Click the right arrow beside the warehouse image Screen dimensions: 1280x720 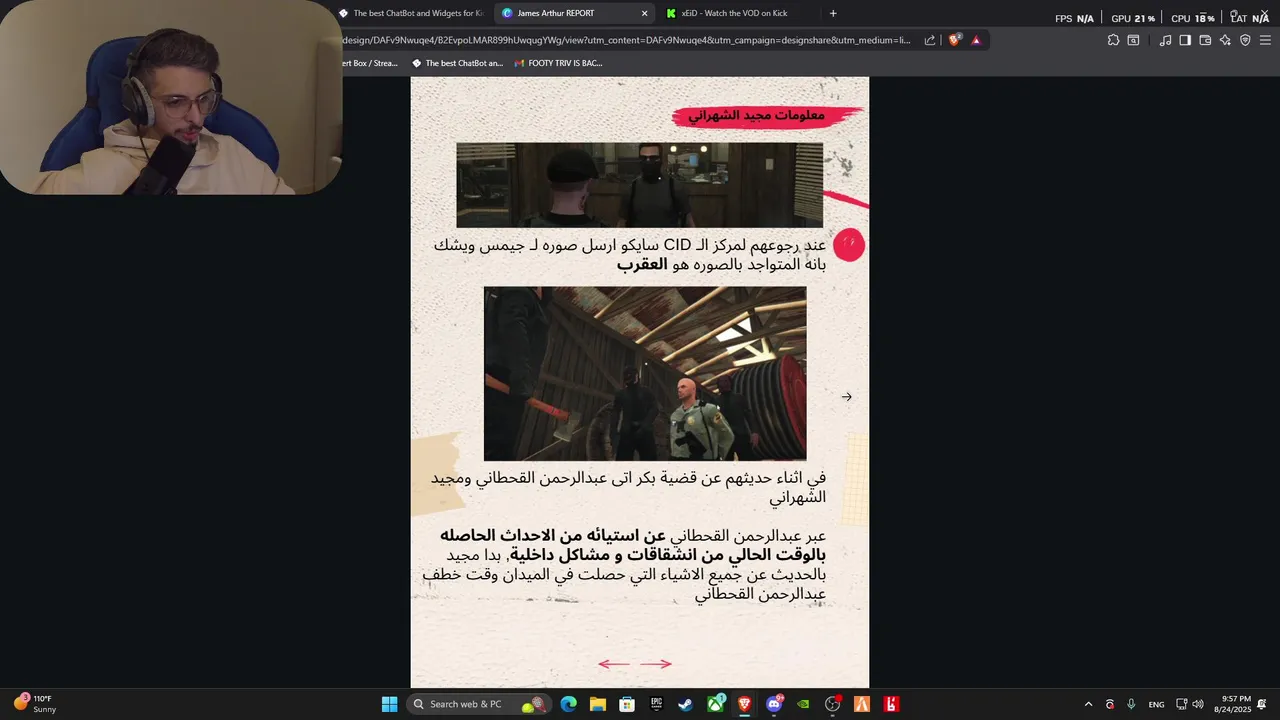pos(847,397)
